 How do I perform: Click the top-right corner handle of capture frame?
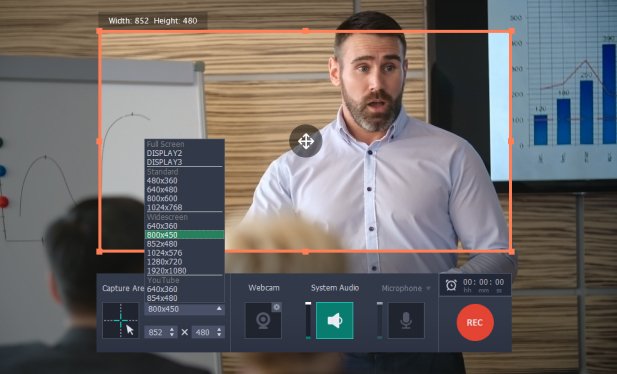(x=511, y=31)
